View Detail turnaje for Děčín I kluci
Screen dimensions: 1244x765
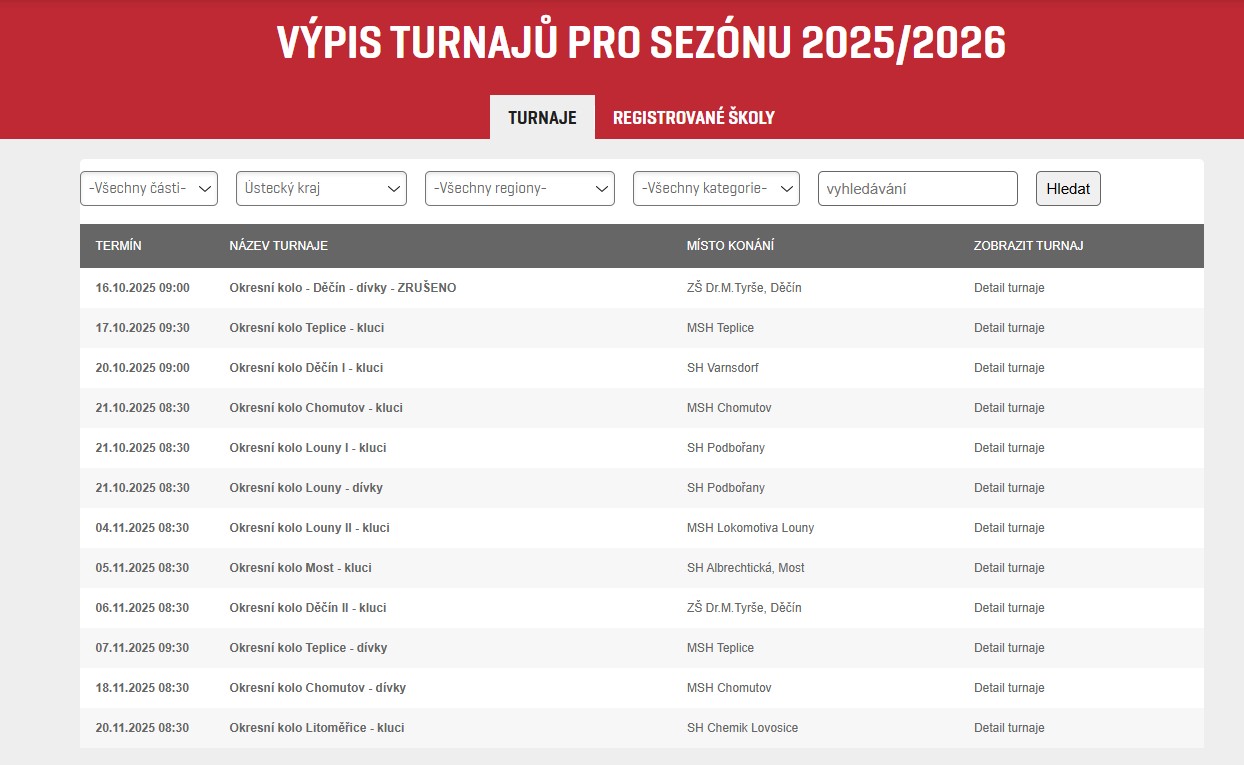click(1009, 368)
